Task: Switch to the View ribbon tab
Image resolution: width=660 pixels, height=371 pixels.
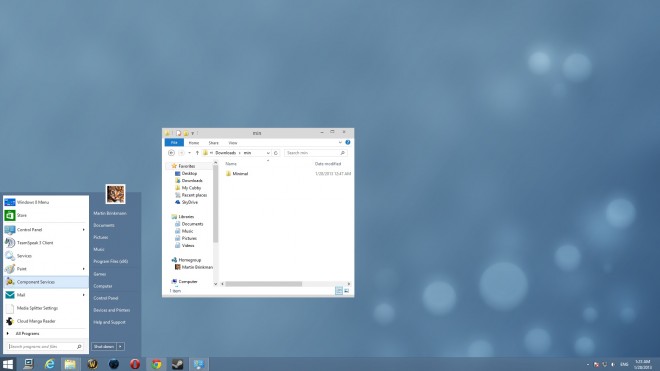Action: click(233, 143)
